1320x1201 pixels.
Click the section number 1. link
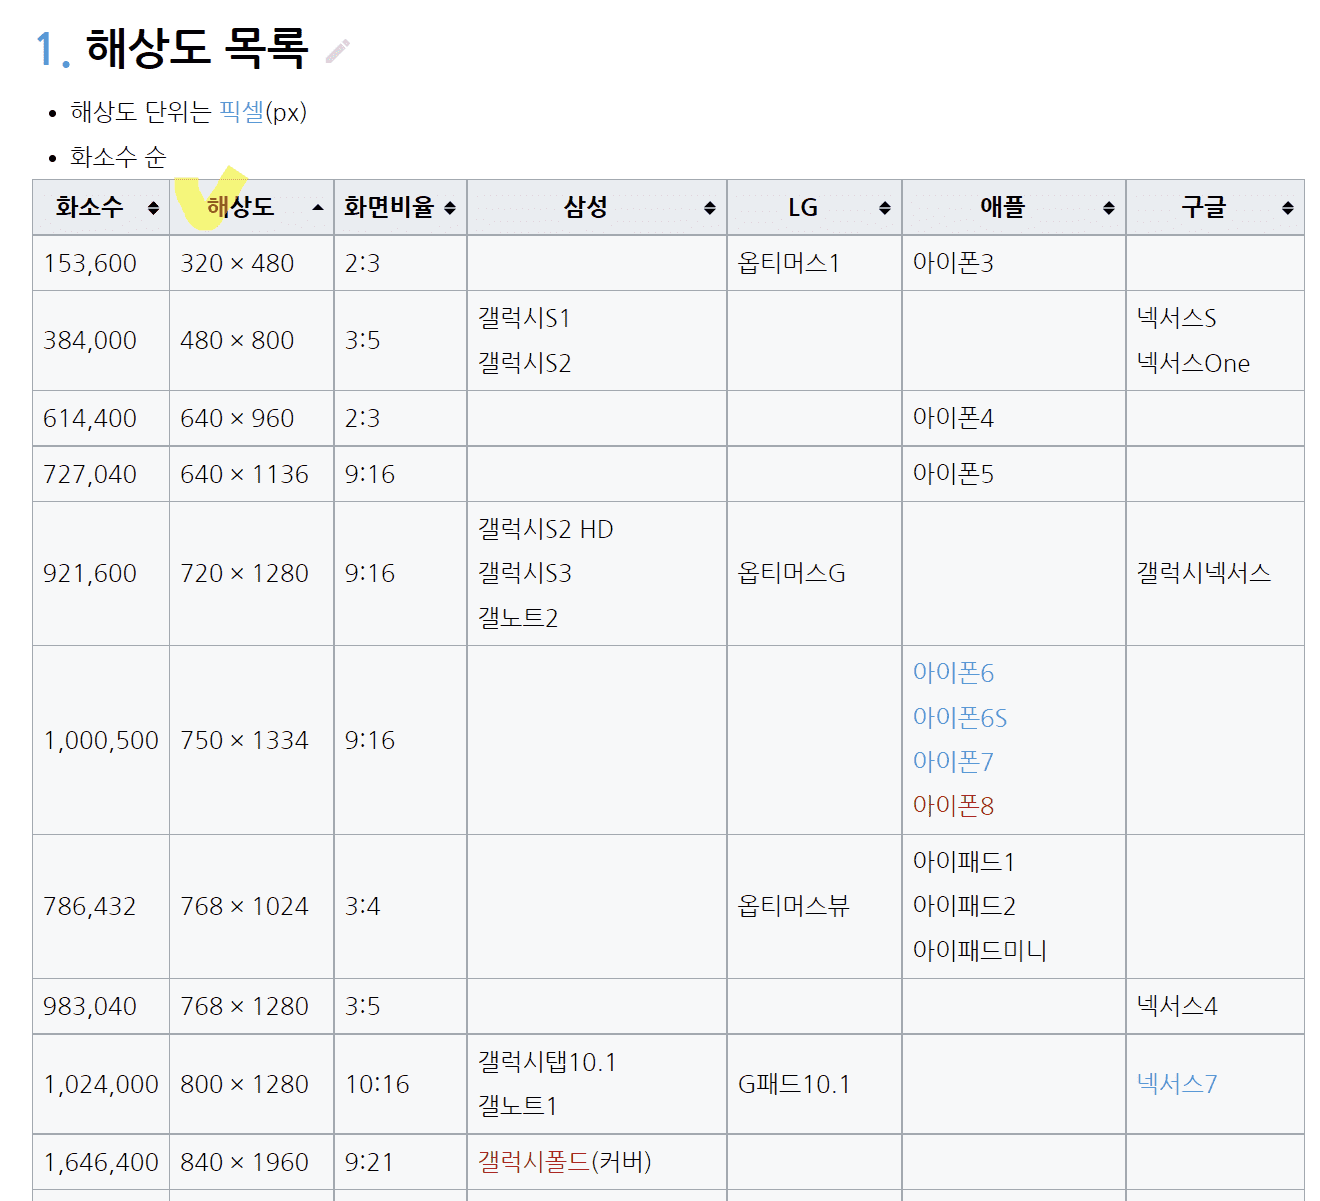click(52, 48)
